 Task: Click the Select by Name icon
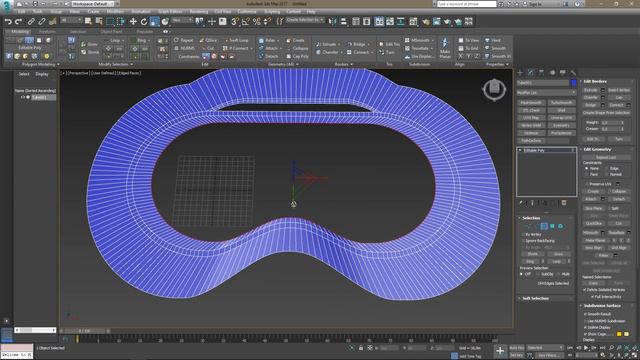coord(99,21)
